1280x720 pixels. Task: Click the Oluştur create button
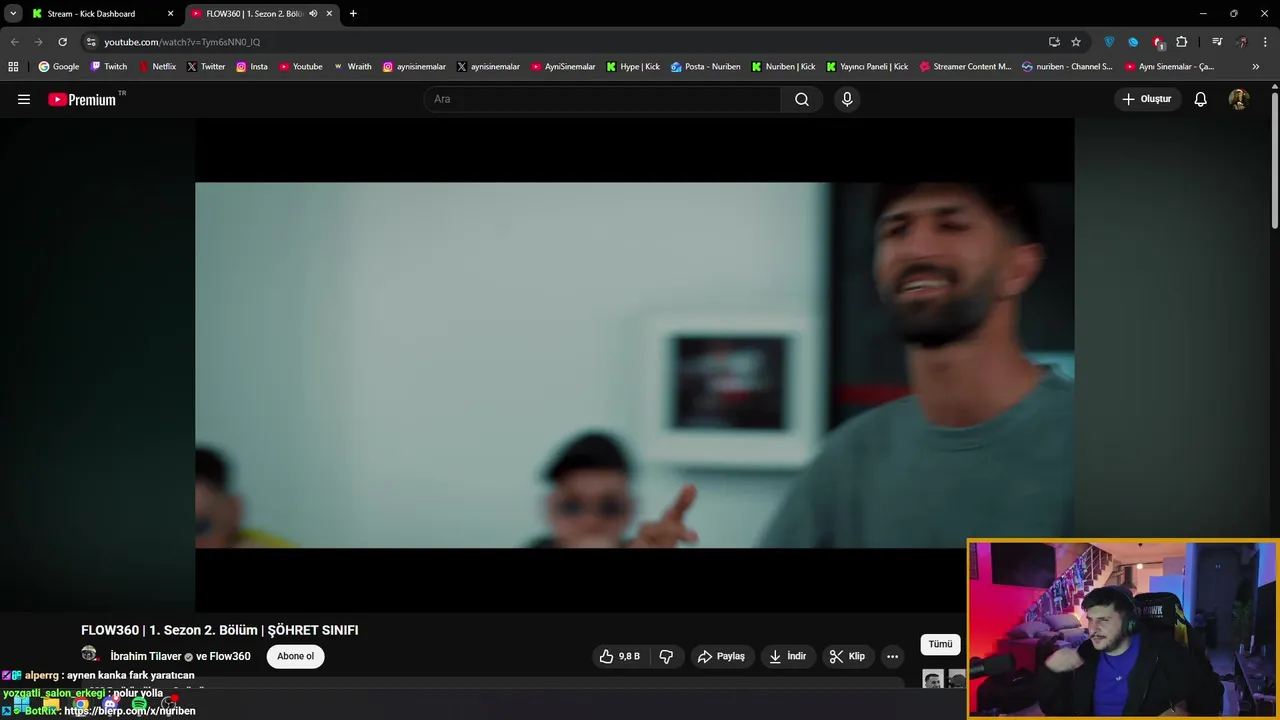point(1147,99)
